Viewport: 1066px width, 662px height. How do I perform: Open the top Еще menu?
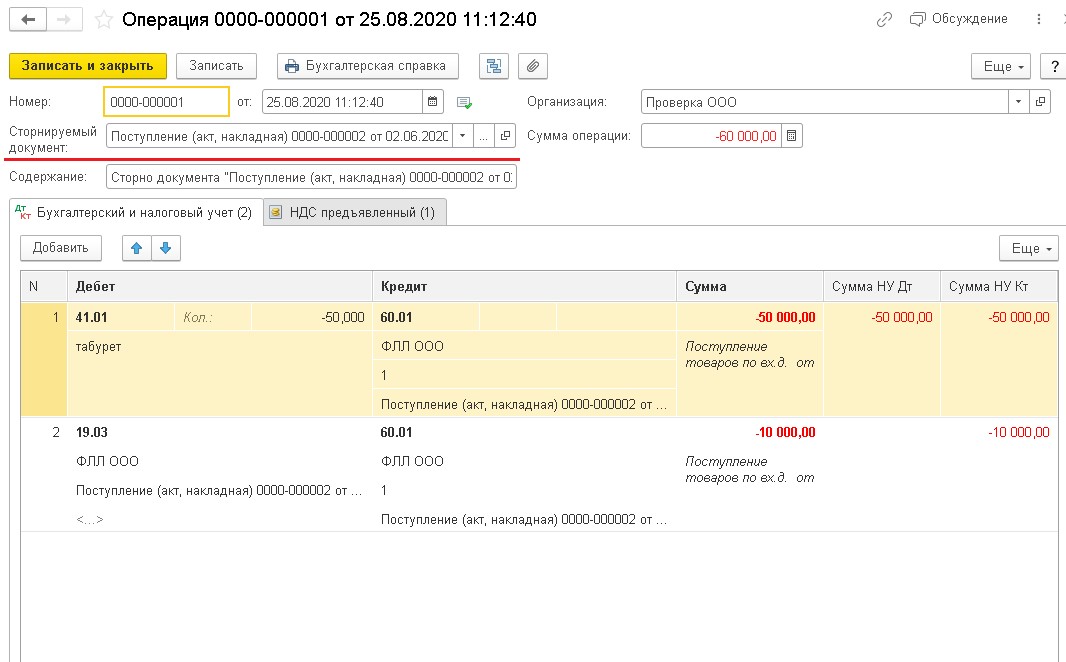pos(1004,66)
